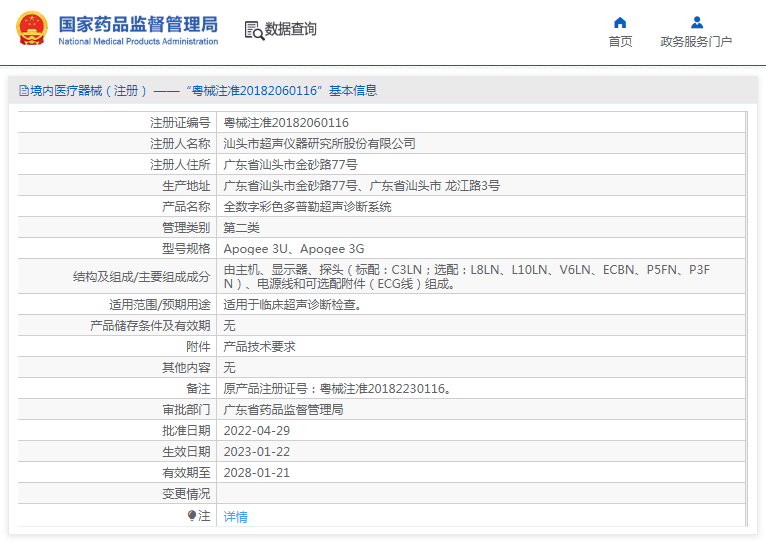The image size is (766, 543).
Task: Select 无 value in 其他内容 row
Action: point(229,368)
